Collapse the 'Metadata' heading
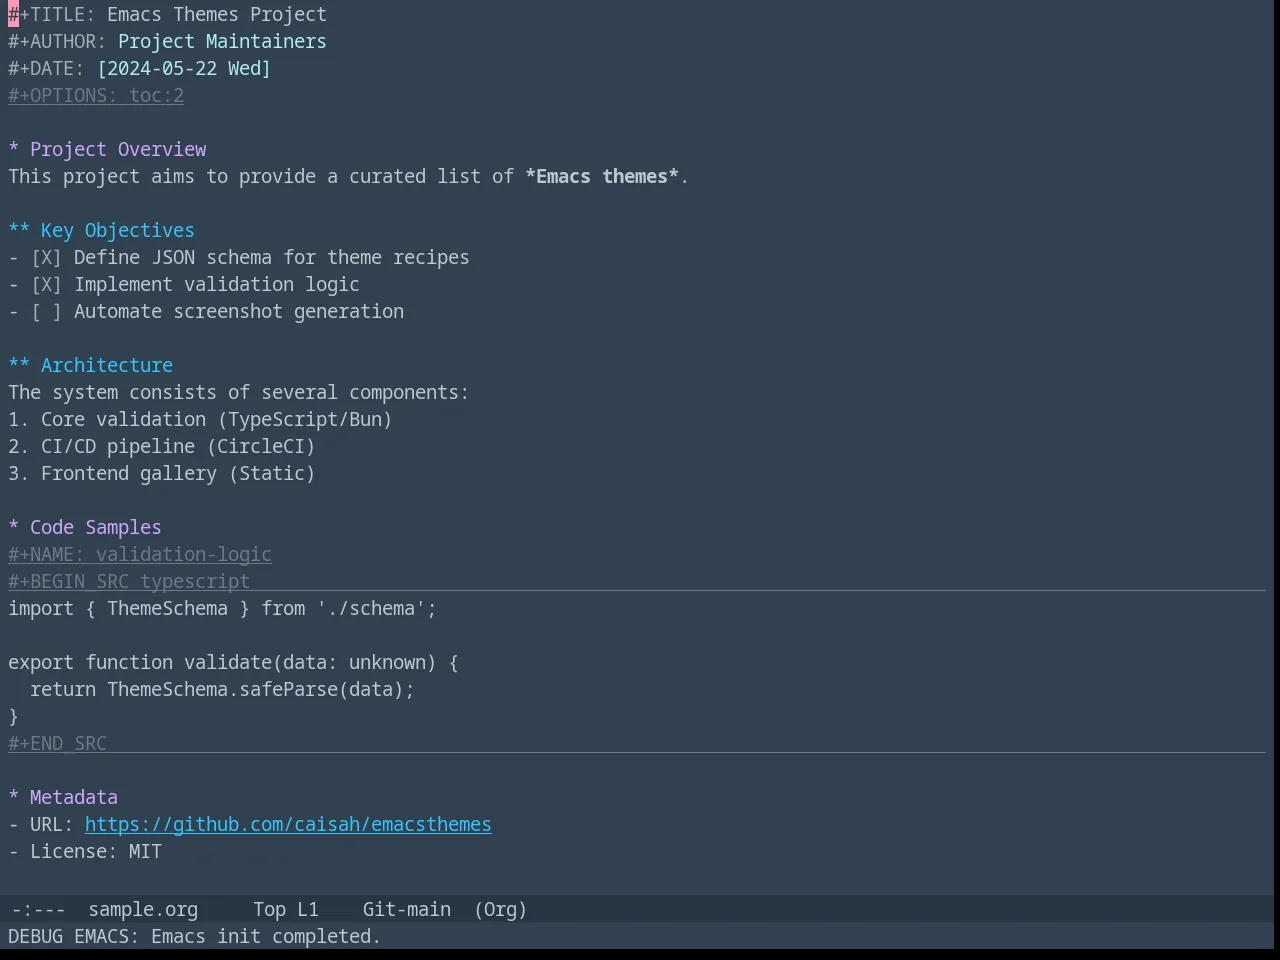This screenshot has height=960, width=1280. coord(14,798)
